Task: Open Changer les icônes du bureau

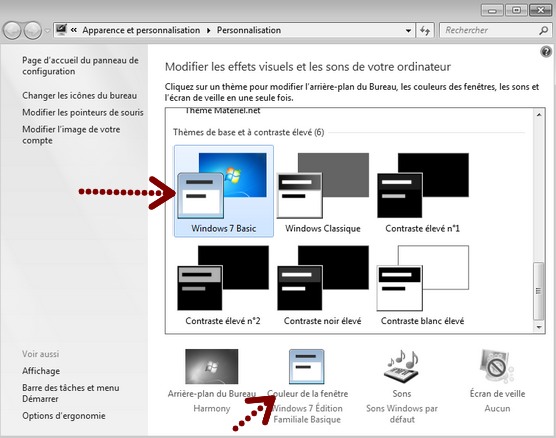Action: (x=79, y=95)
